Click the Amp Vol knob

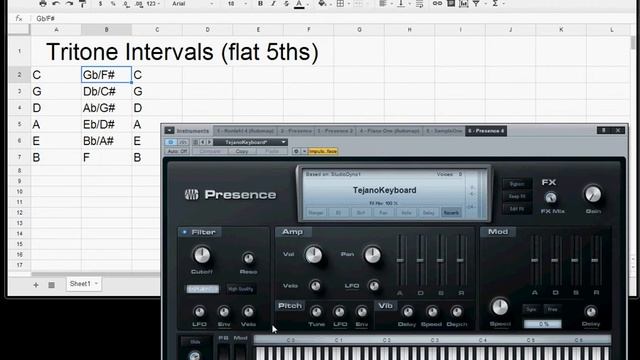[x=313, y=255]
